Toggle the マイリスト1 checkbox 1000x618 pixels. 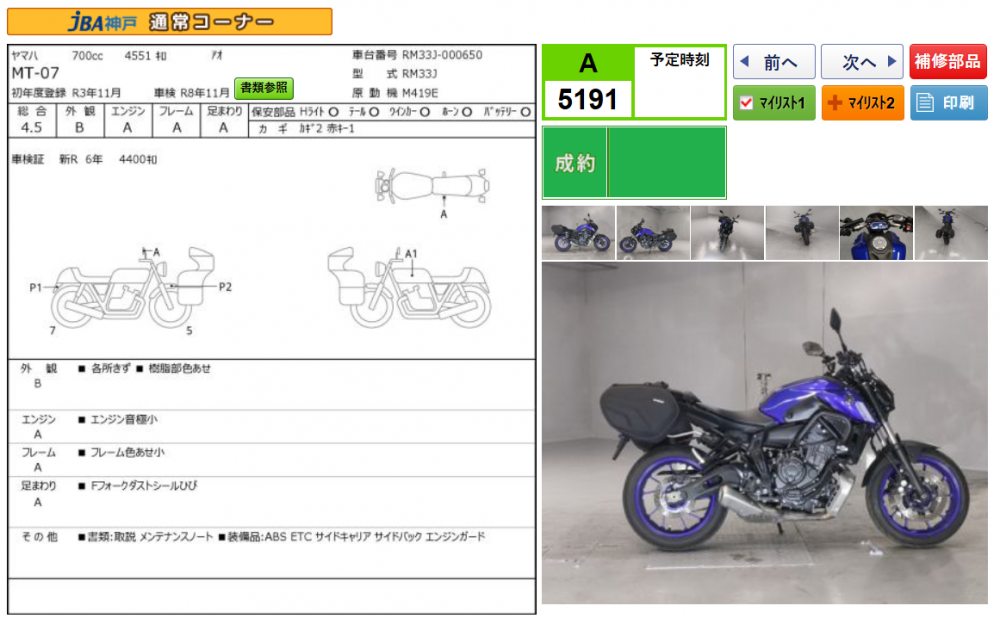(745, 103)
